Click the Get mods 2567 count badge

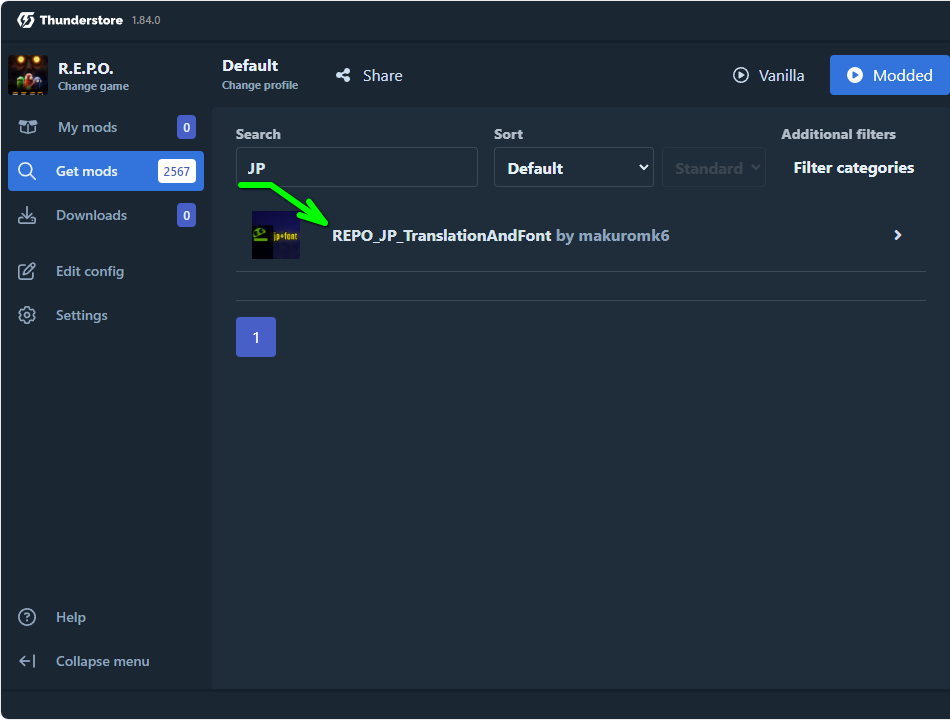(176, 171)
